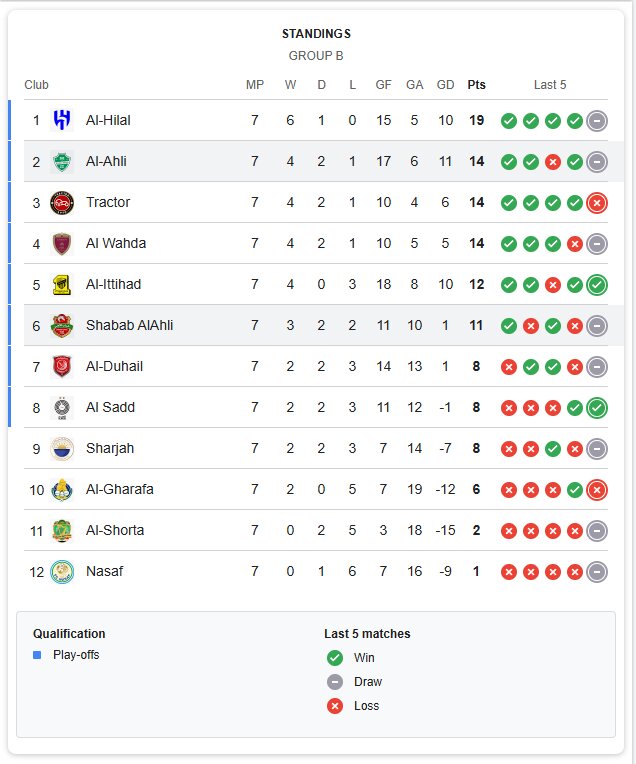Click the Al-Ahli club crest
Viewport: 636px width, 764px height.
(x=62, y=161)
